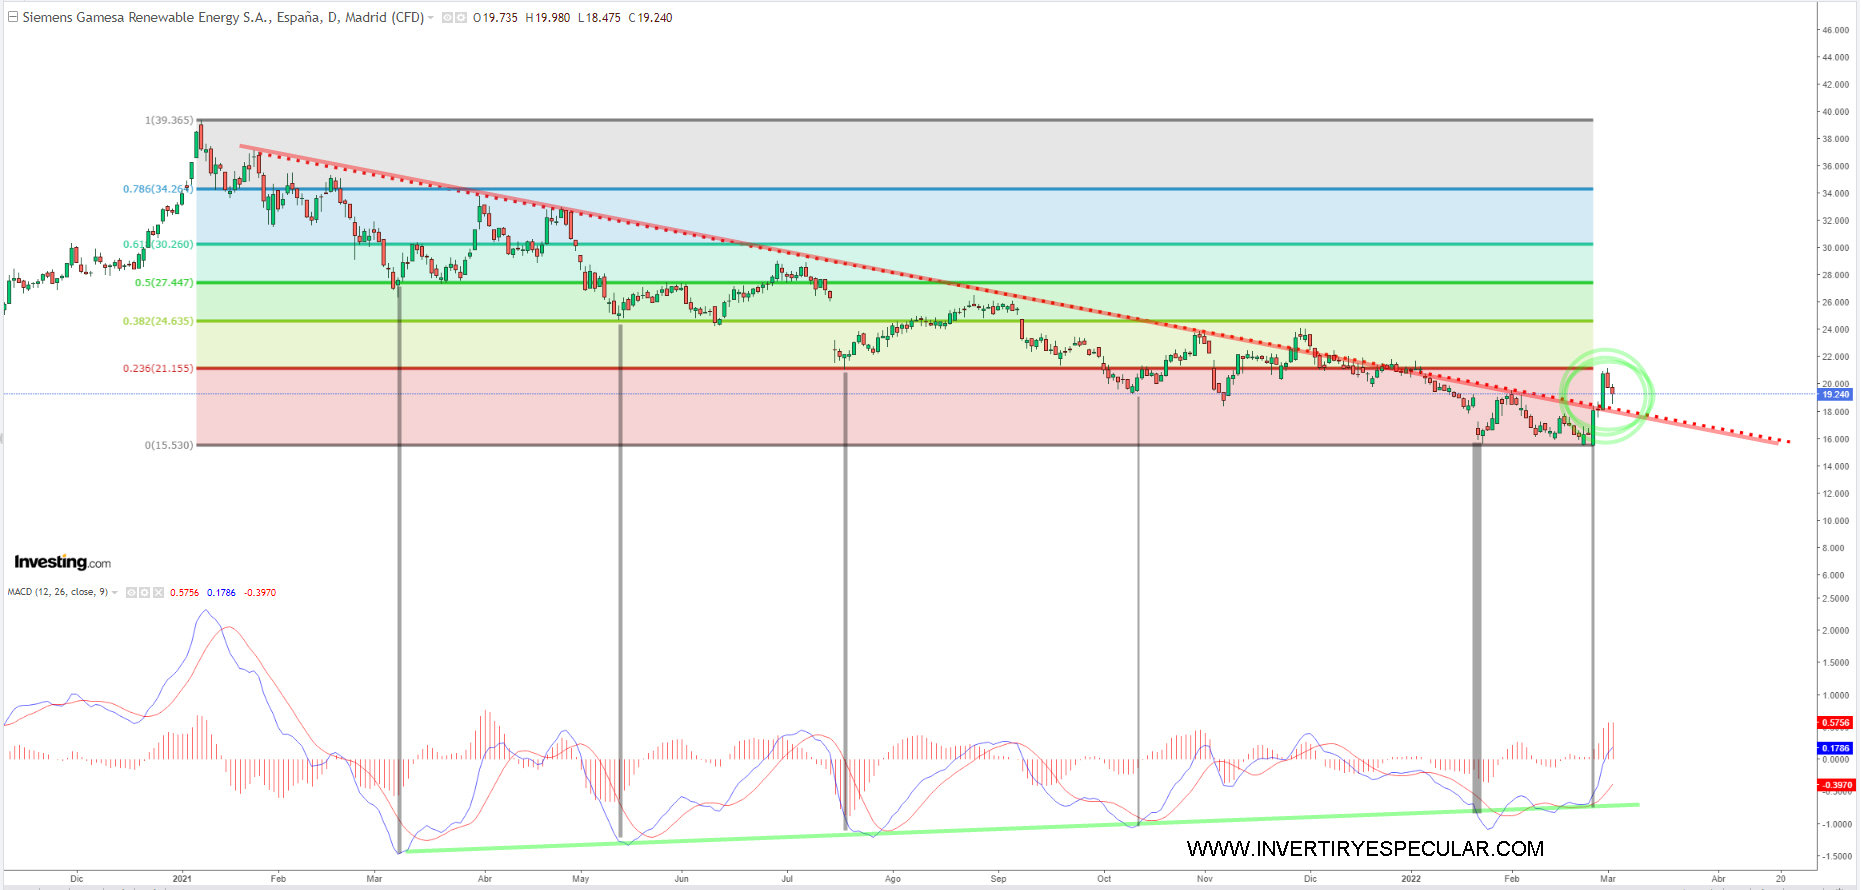Remove the MACD indicator with X icon

(158, 593)
